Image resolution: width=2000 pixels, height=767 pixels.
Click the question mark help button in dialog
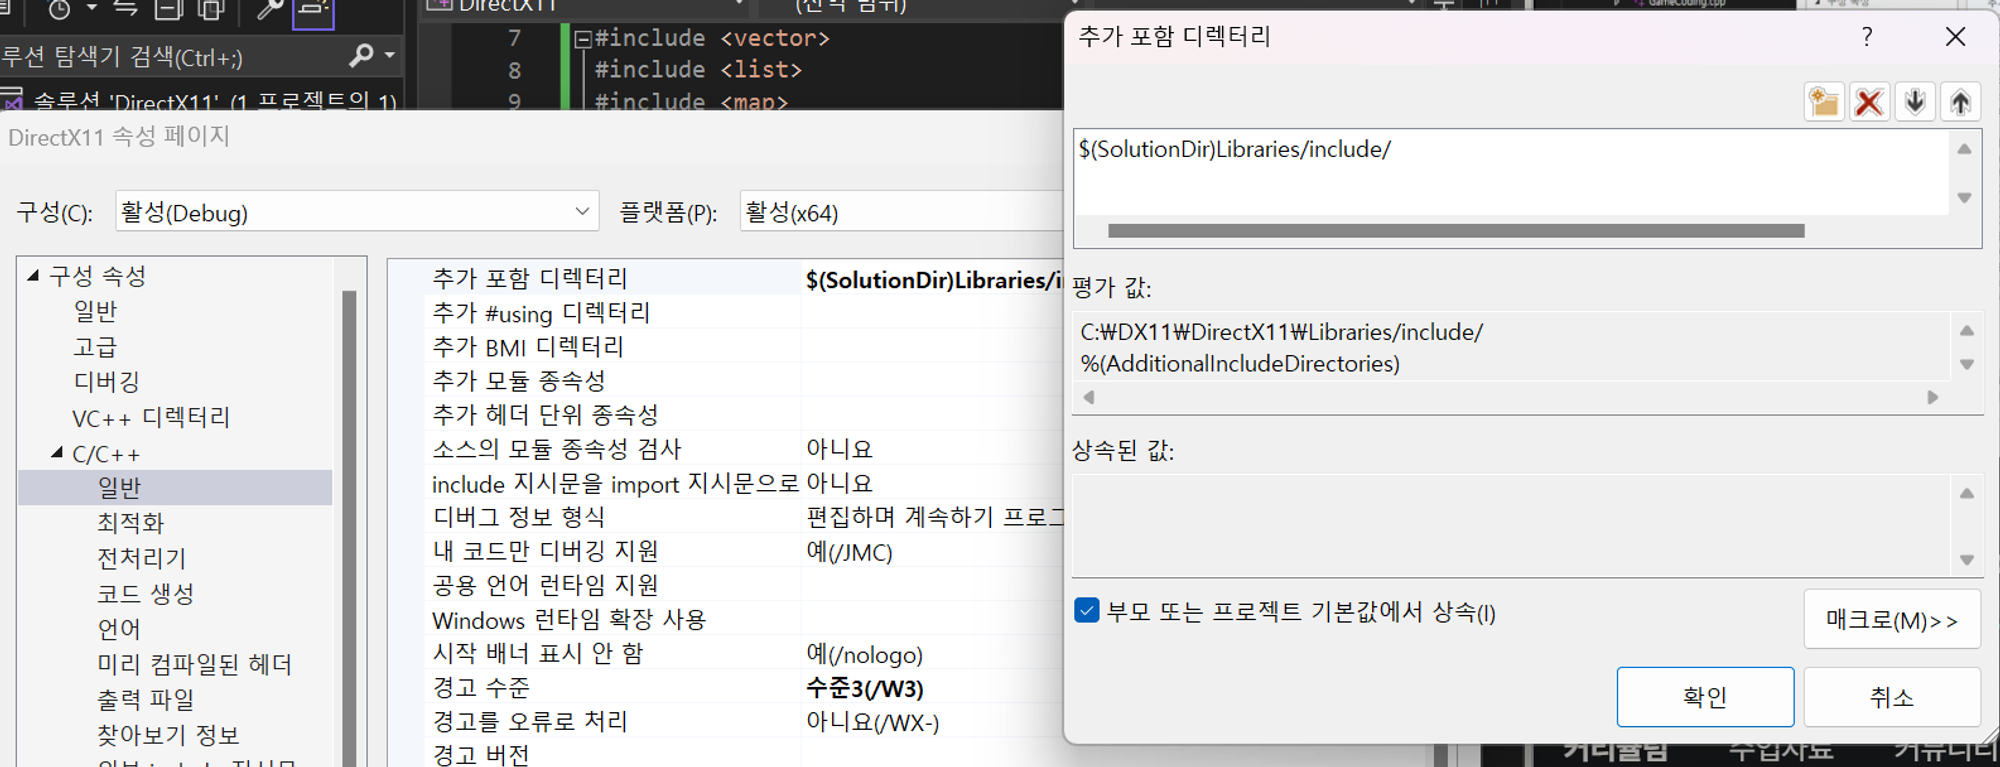tap(1867, 37)
